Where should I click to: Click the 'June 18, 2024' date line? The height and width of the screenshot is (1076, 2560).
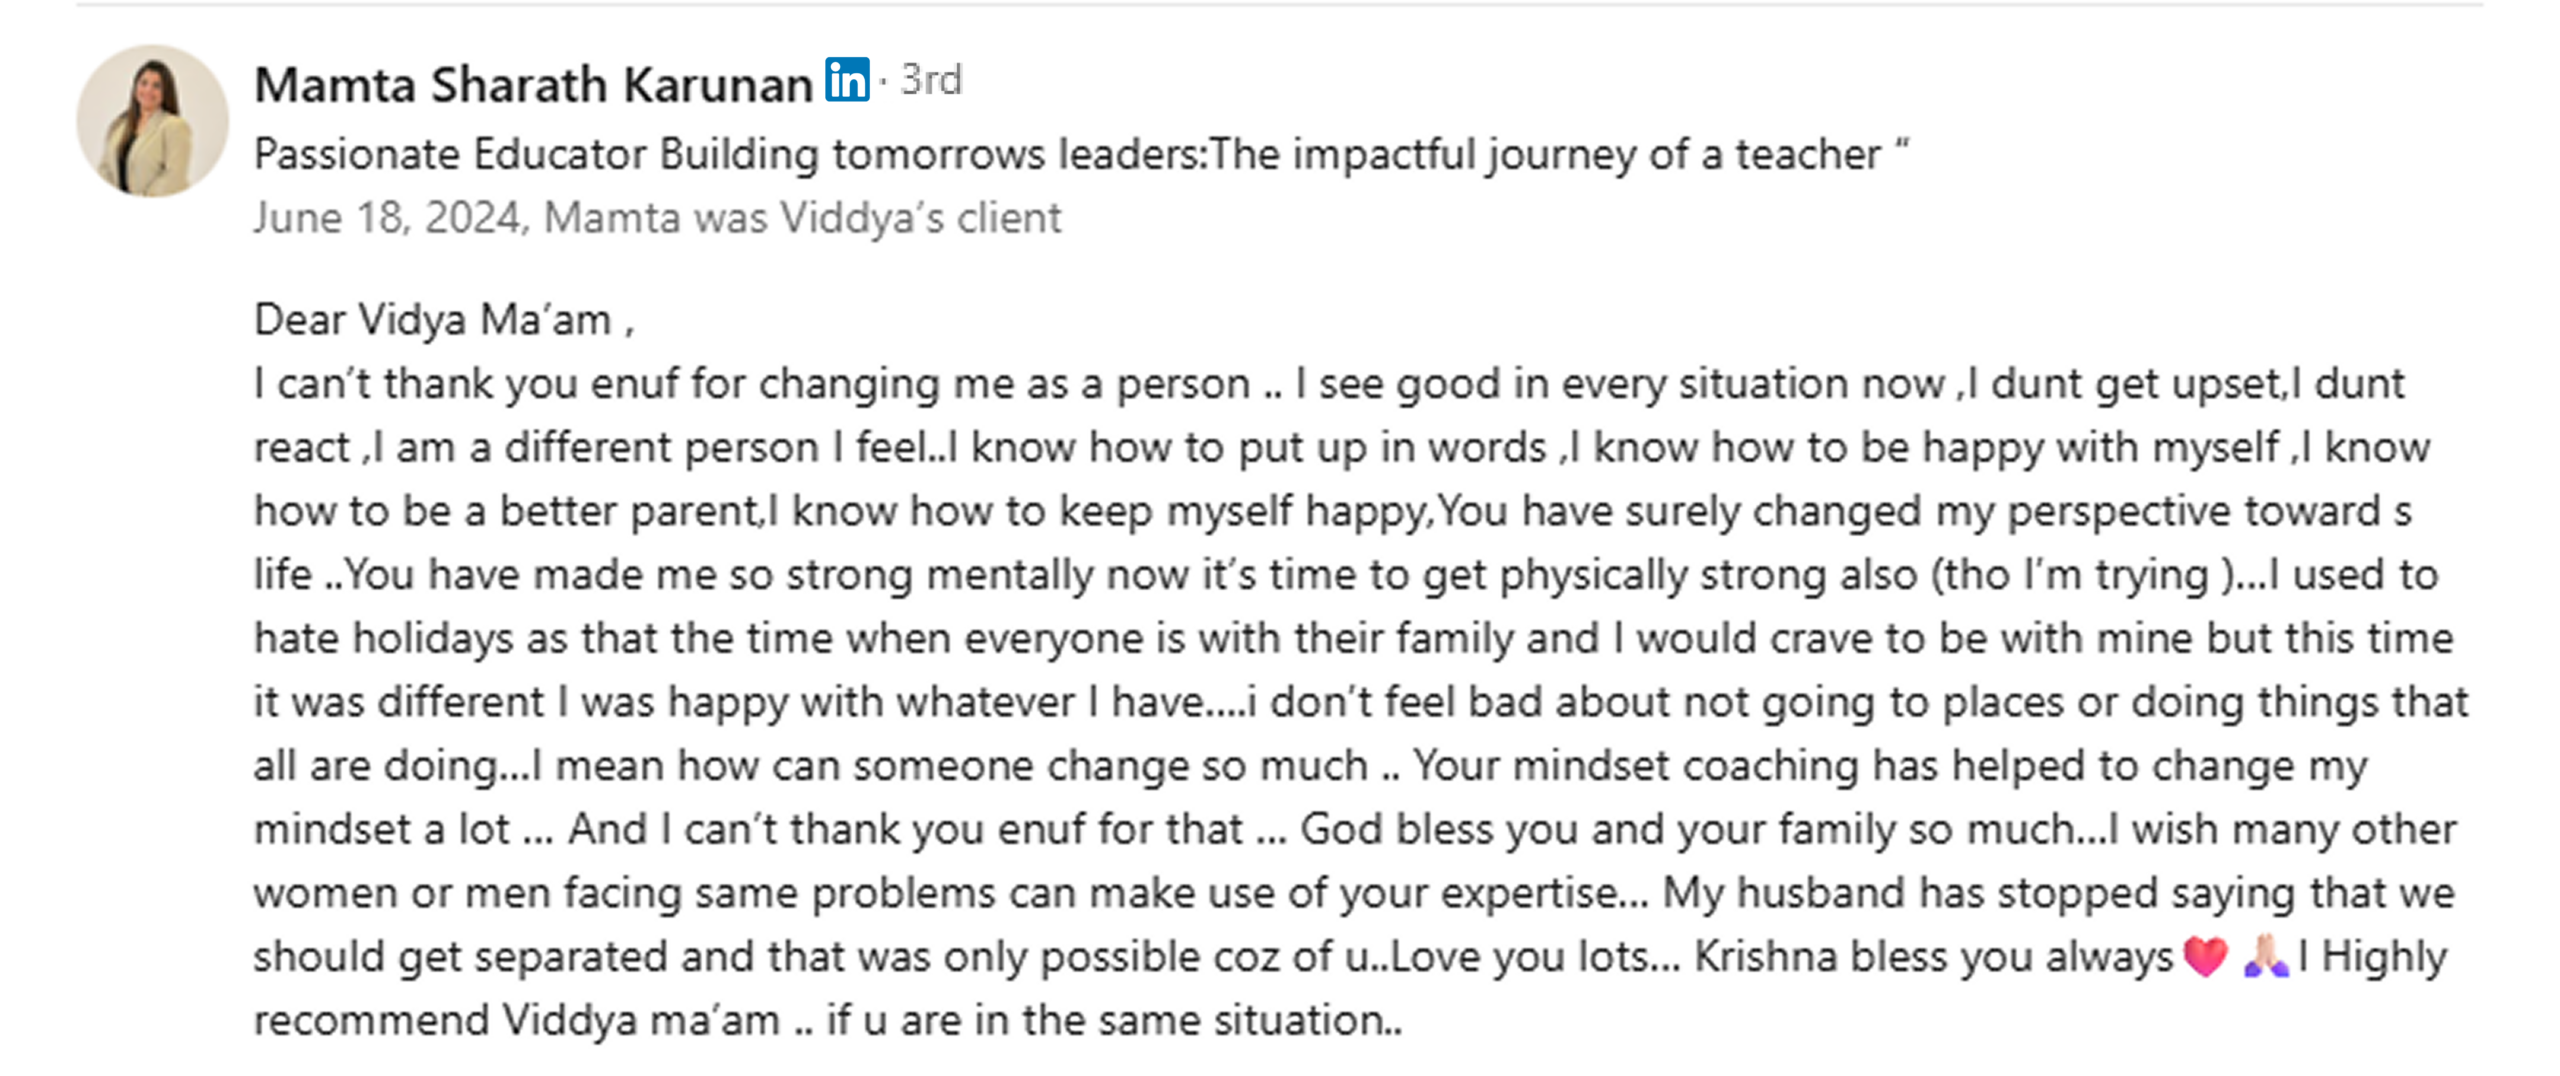(x=656, y=218)
